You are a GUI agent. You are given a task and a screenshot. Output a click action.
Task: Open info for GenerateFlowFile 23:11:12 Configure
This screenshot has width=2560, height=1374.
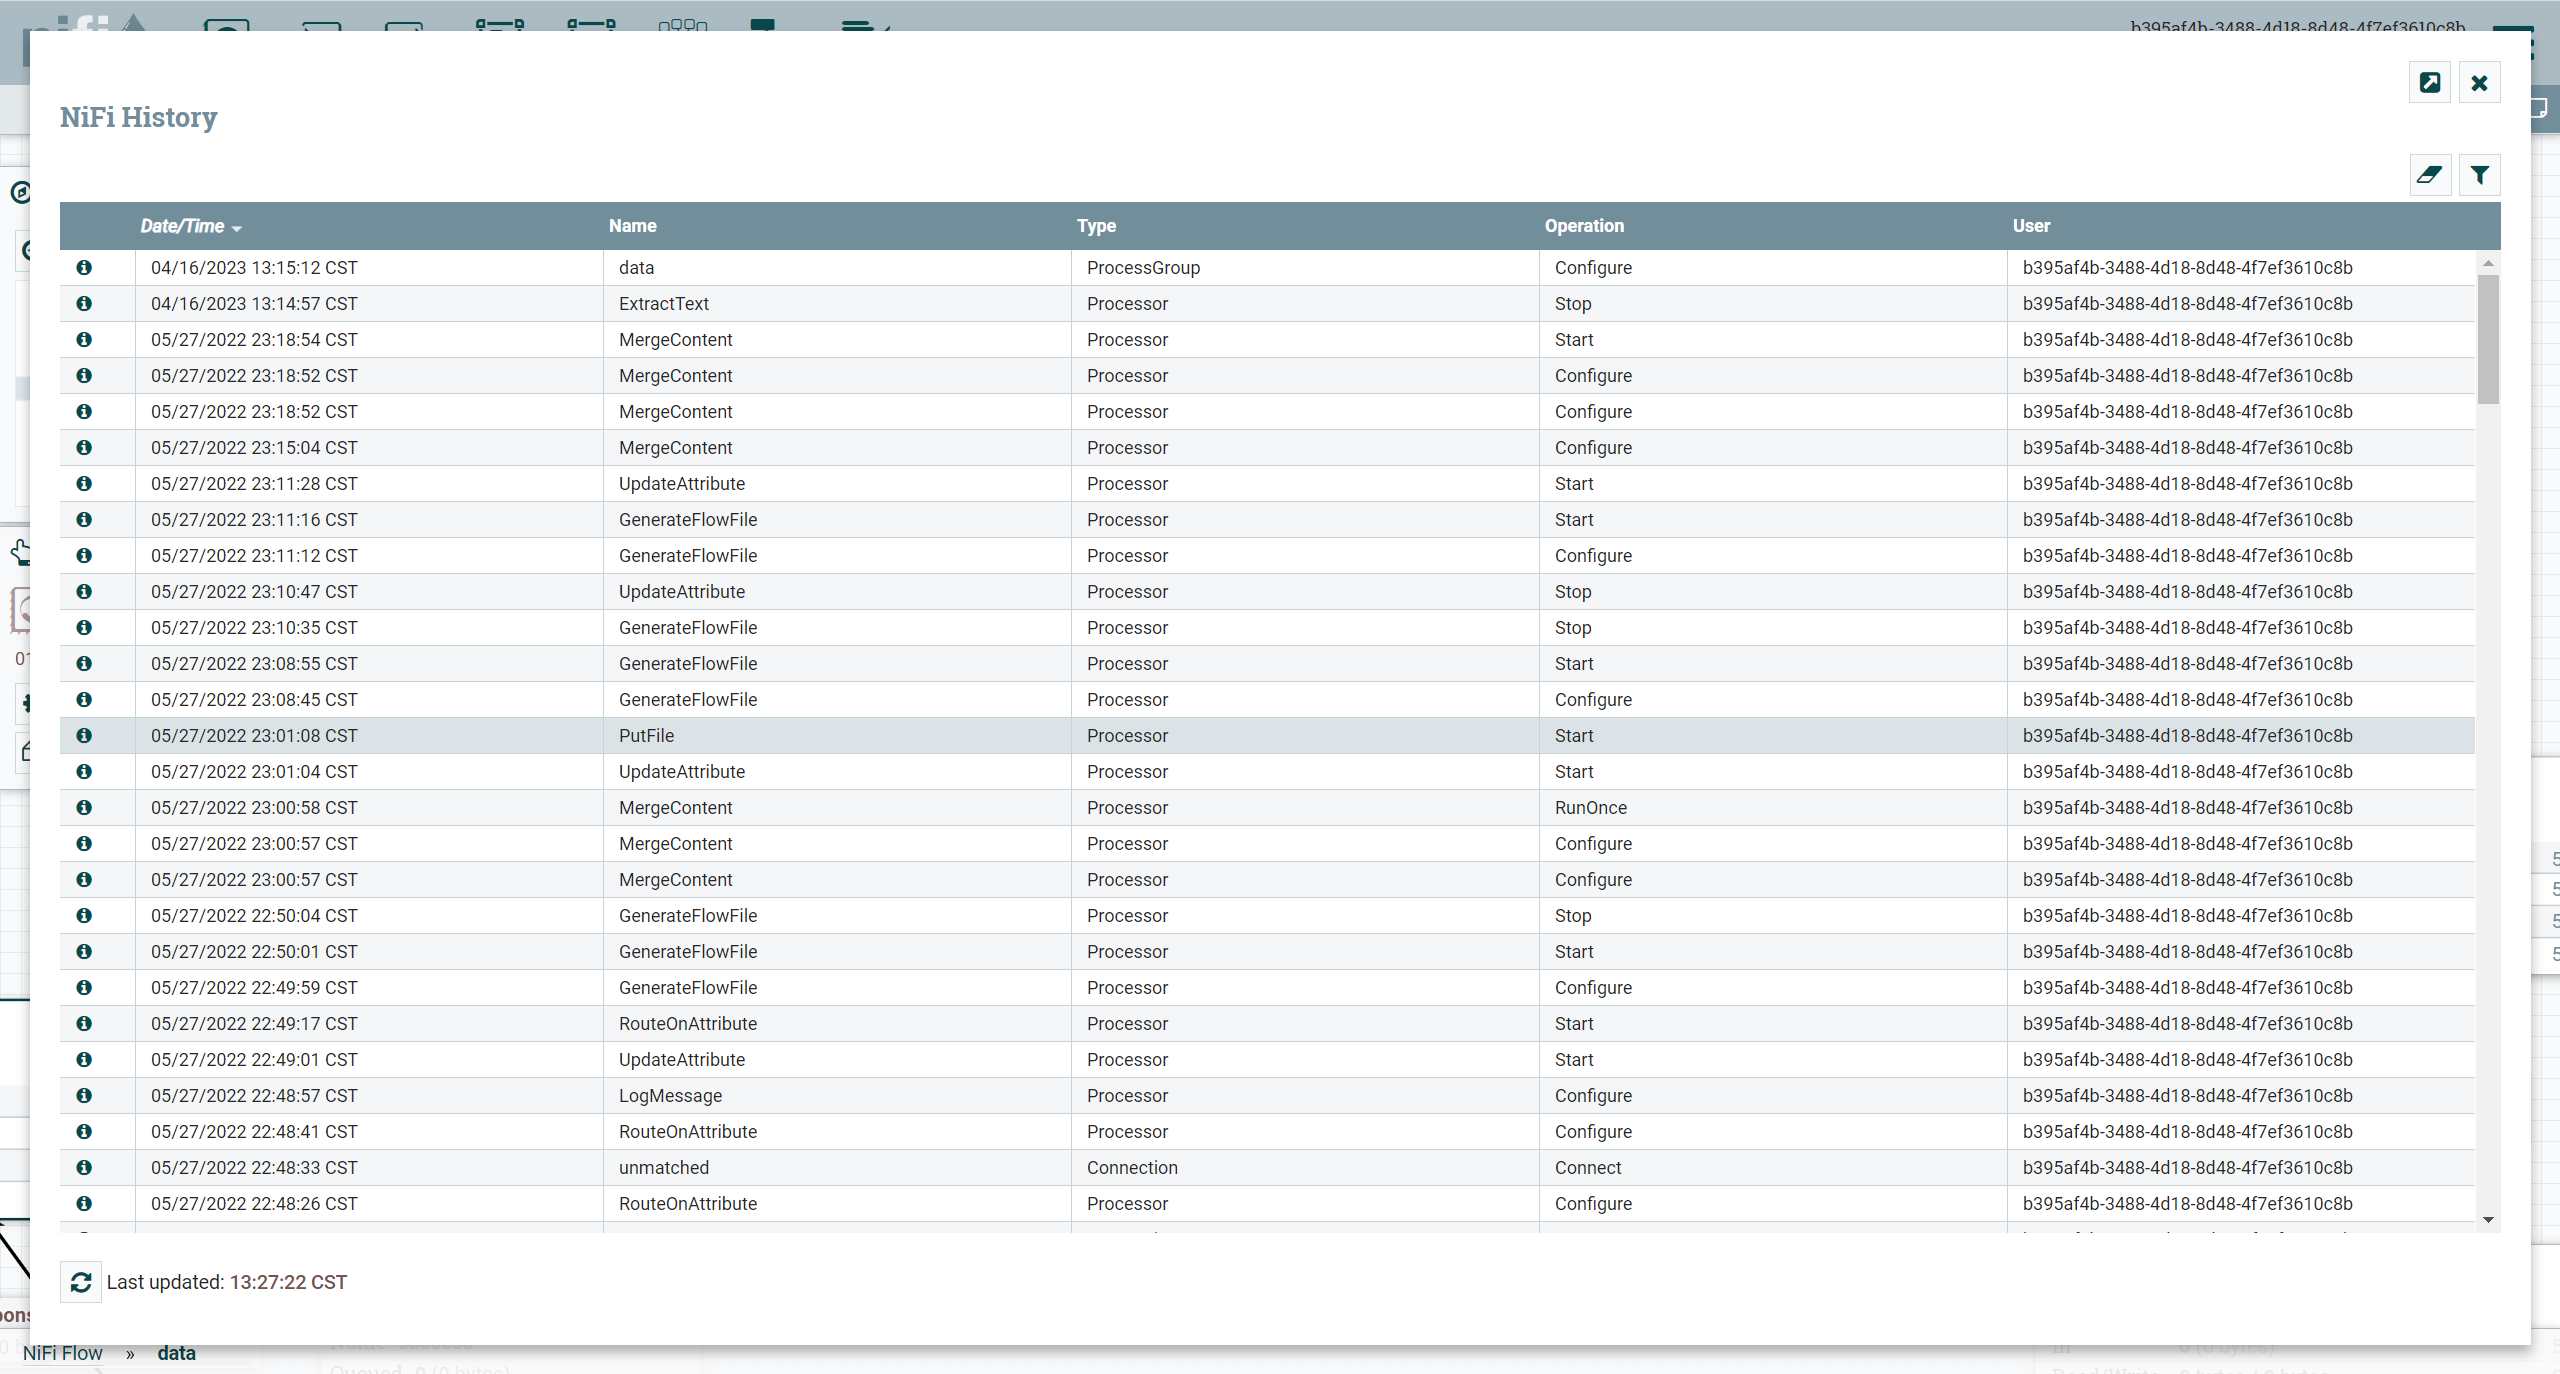[84, 555]
